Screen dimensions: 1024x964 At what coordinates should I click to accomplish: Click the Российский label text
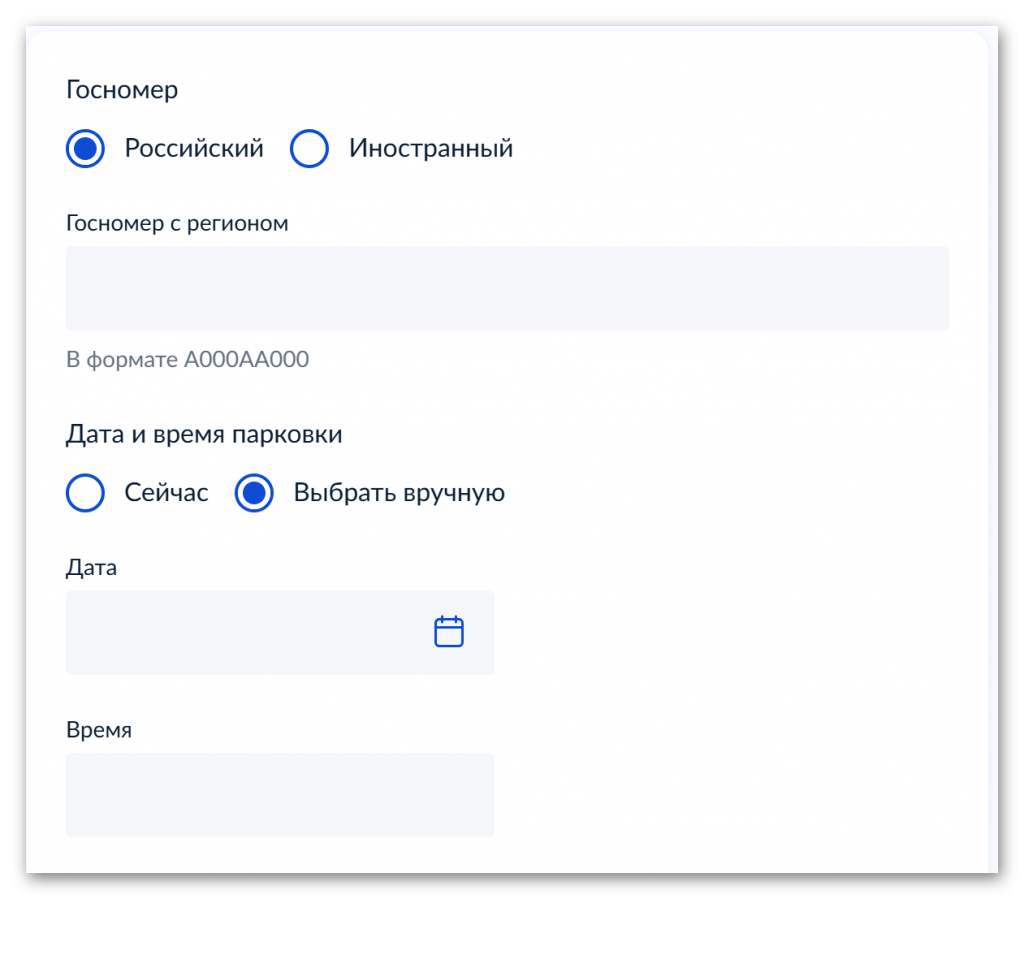click(194, 148)
